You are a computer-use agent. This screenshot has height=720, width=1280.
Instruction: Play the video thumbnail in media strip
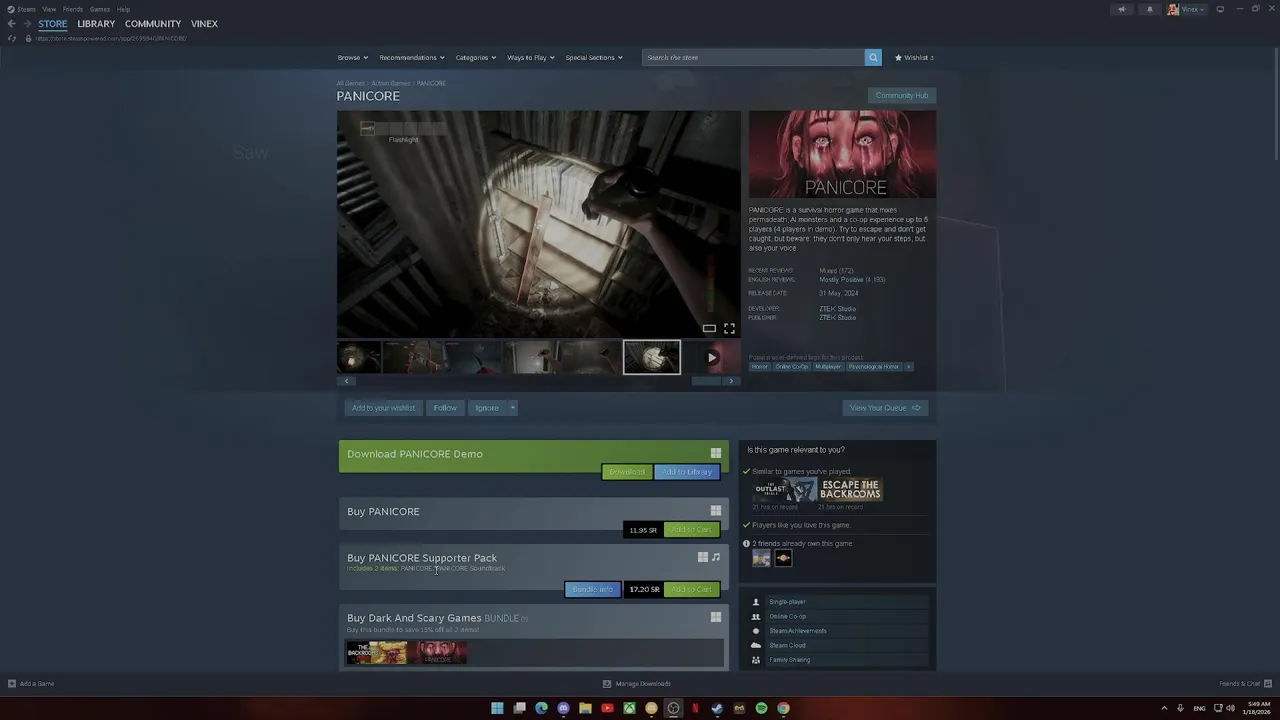click(x=712, y=357)
